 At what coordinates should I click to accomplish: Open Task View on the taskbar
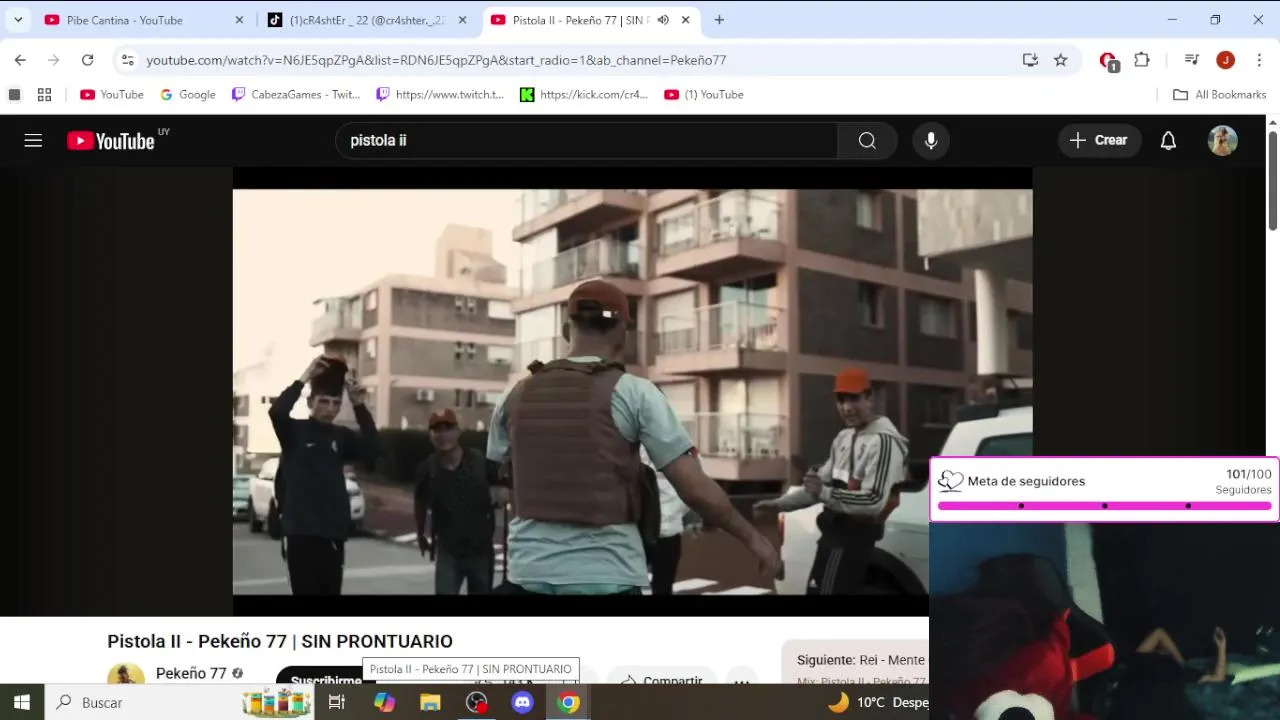tap(337, 702)
